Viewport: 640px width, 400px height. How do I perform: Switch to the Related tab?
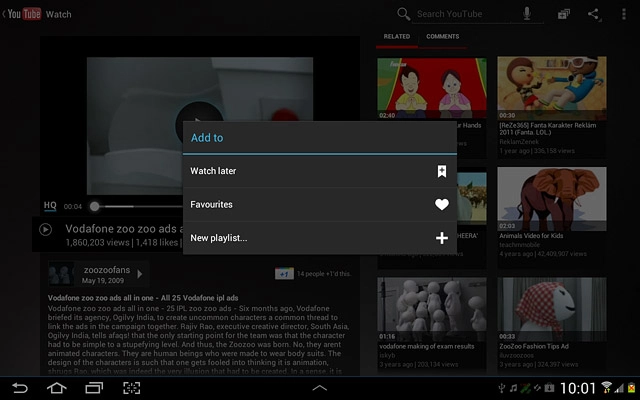coord(397,37)
